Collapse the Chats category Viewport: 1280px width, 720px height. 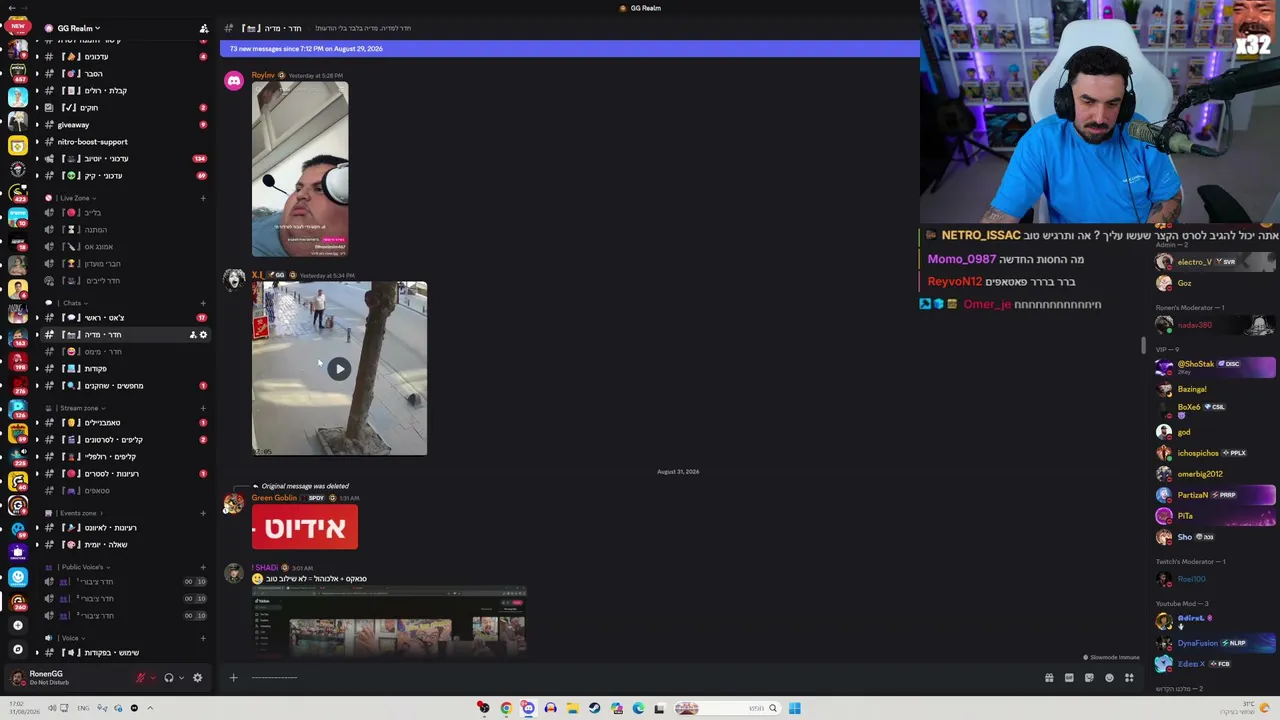(x=70, y=303)
